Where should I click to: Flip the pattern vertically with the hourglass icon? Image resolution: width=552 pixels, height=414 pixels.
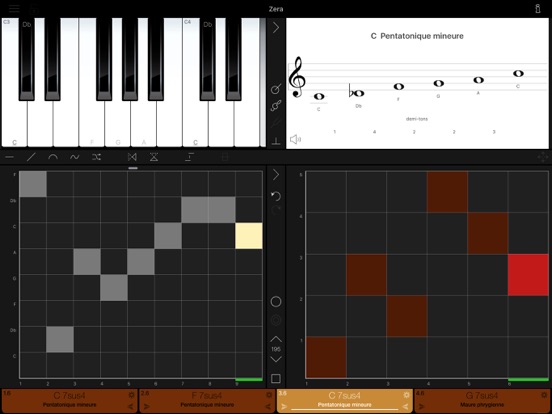click(154, 157)
